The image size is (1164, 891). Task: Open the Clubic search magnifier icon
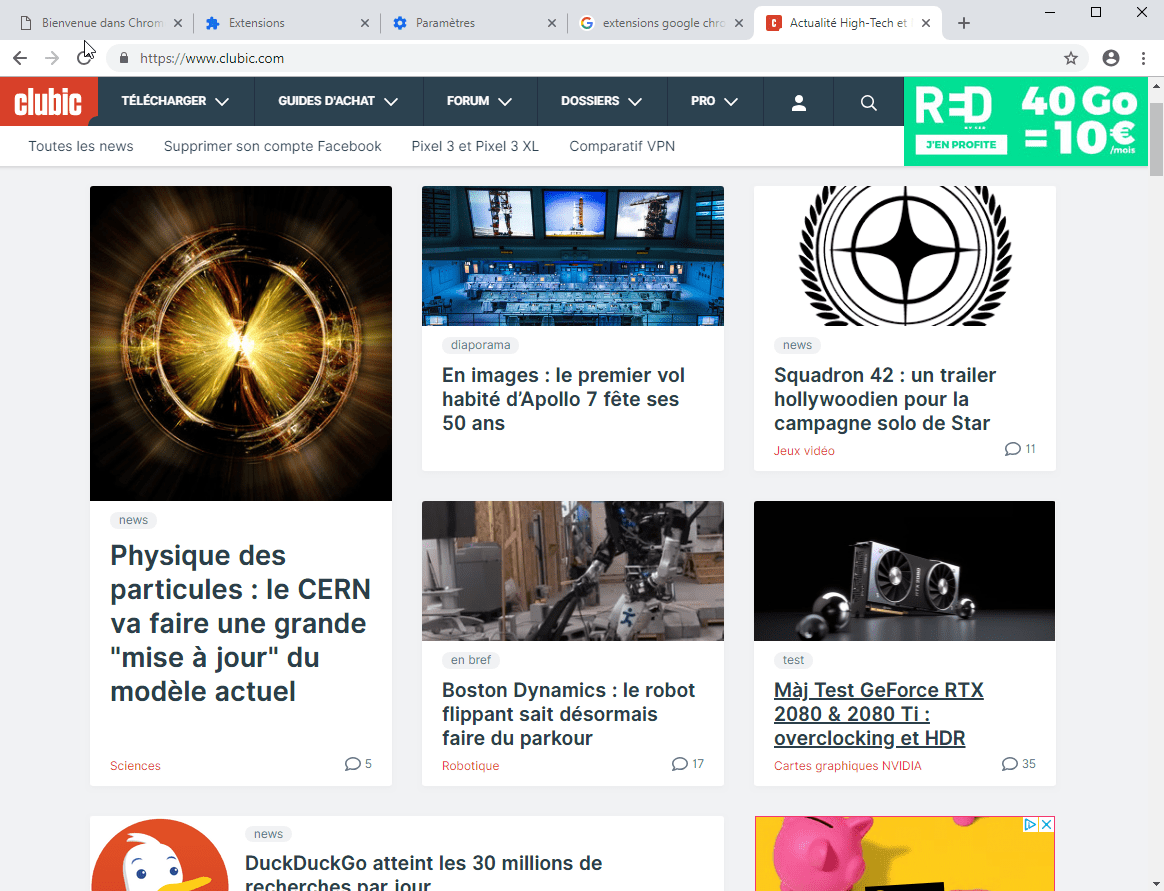point(869,102)
